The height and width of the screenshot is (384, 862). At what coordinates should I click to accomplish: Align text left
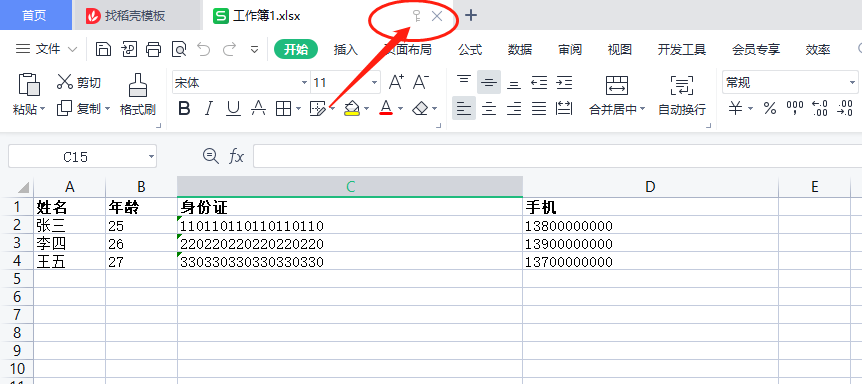tap(464, 108)
